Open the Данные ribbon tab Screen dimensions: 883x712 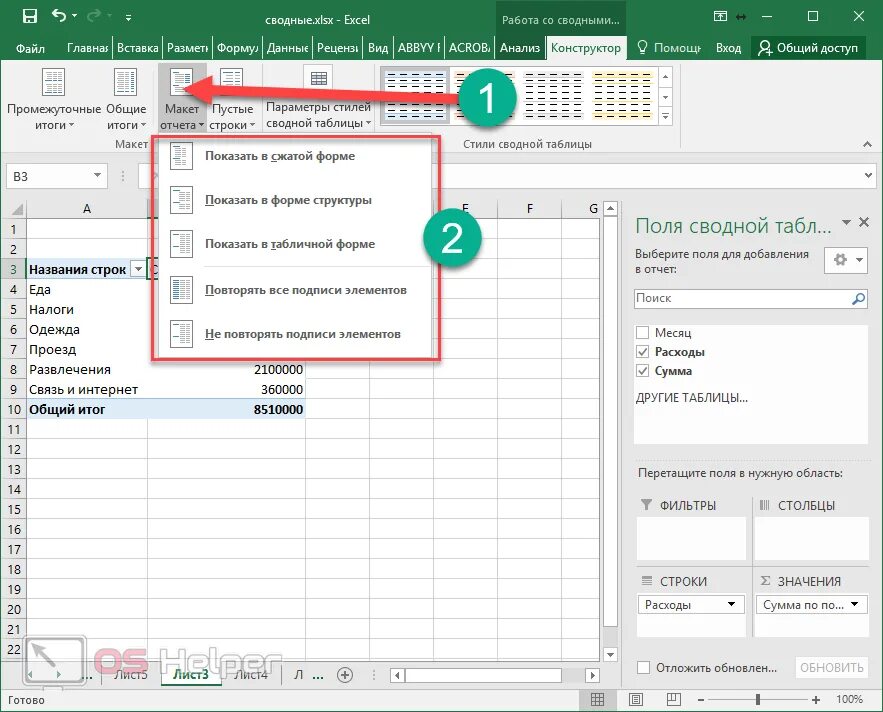click(287, 48)
